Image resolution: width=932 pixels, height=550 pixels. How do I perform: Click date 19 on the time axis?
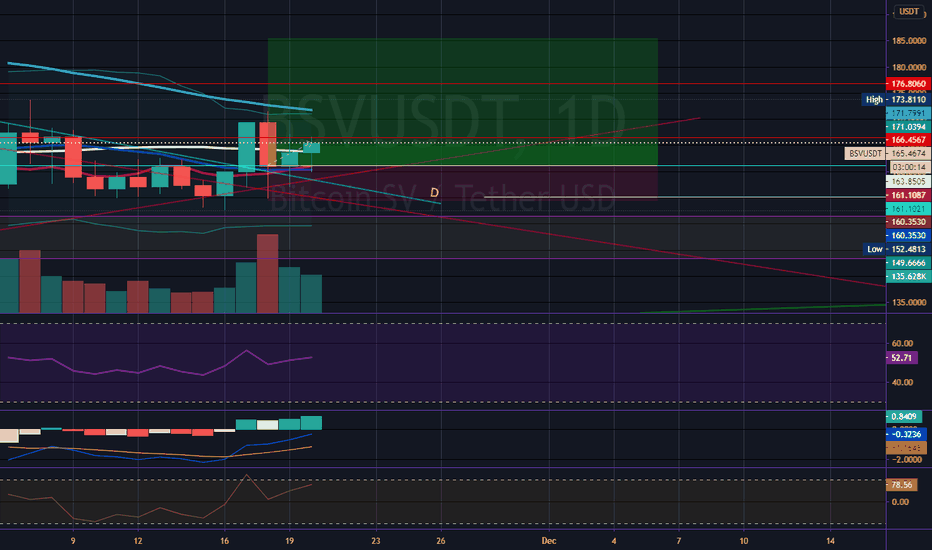coord(289,540)
